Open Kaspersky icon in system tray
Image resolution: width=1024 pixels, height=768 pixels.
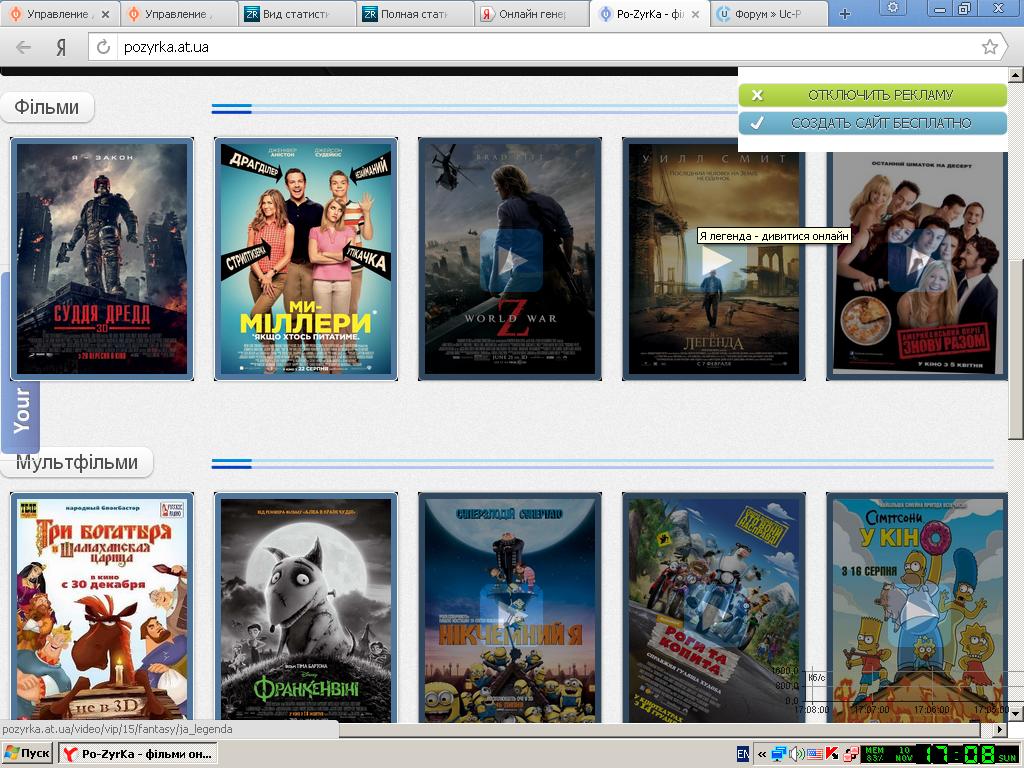832,754
